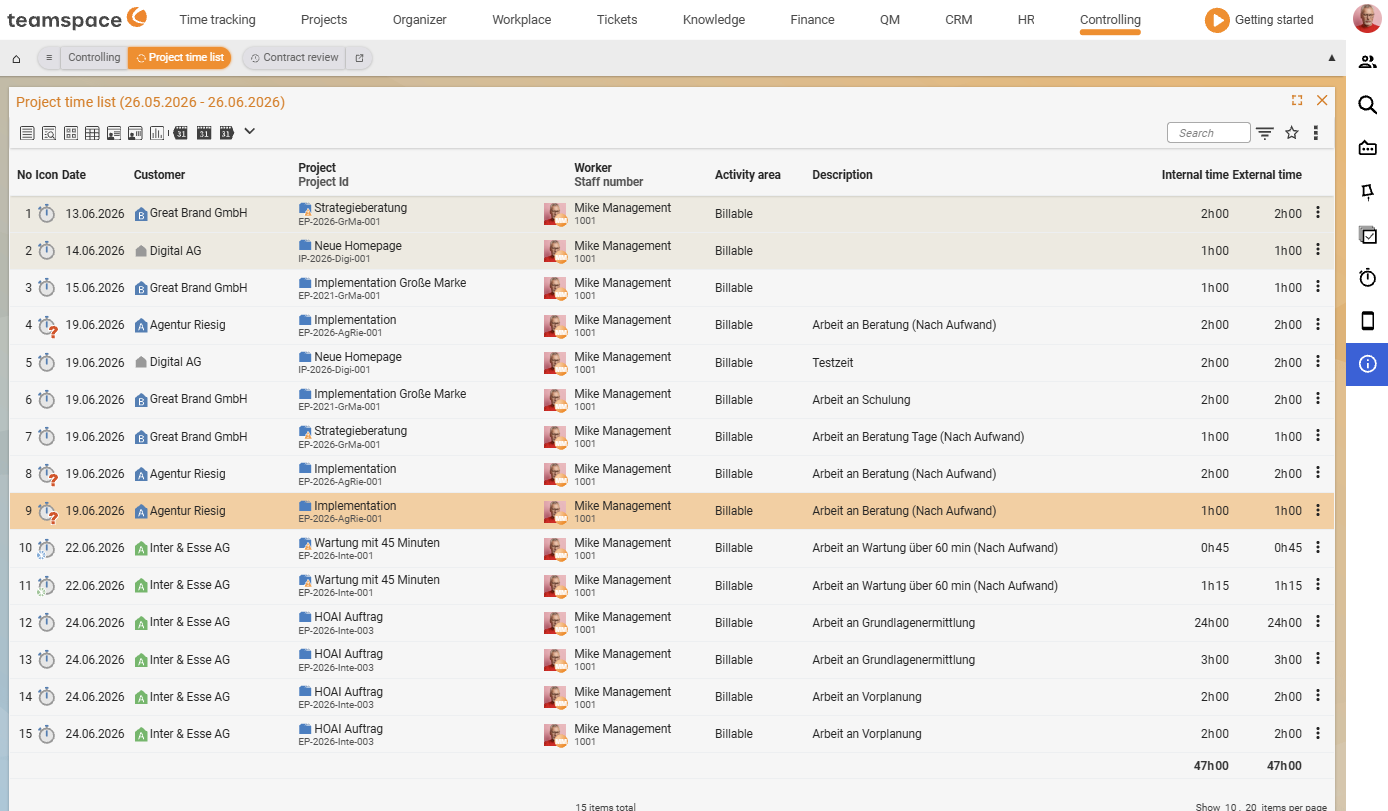Open the pin icon in right sidebar
This screenshot has height=811, width=1388.
coord(1367,191)
